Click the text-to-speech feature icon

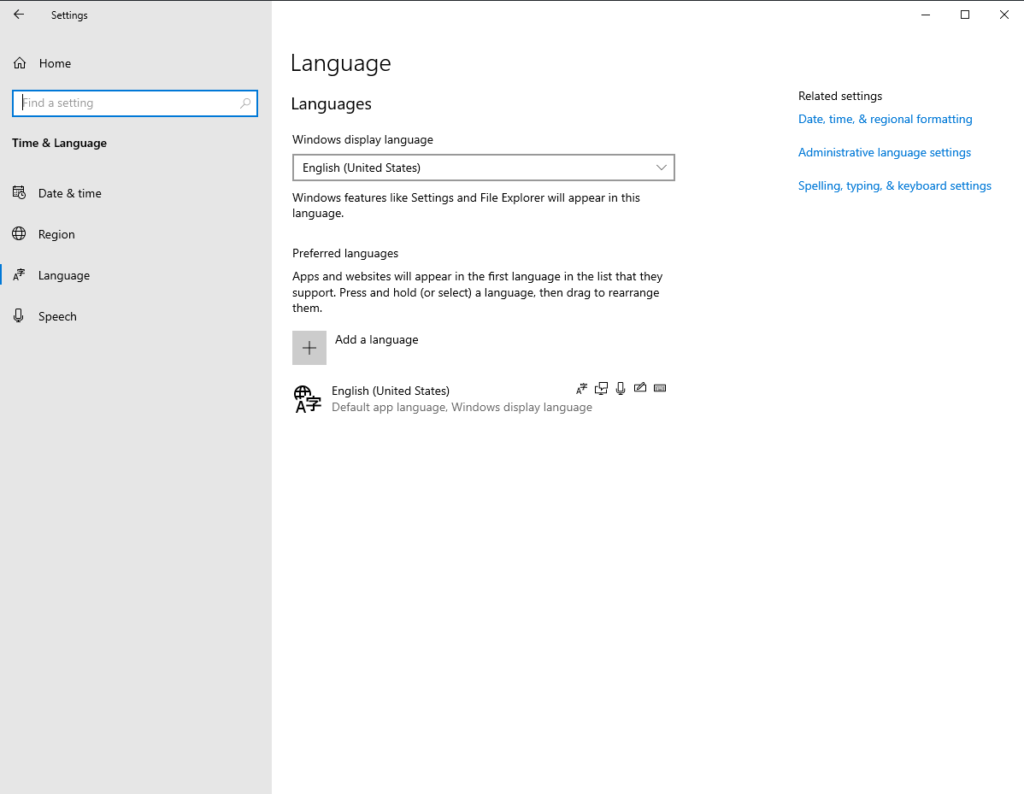[601, 389]
